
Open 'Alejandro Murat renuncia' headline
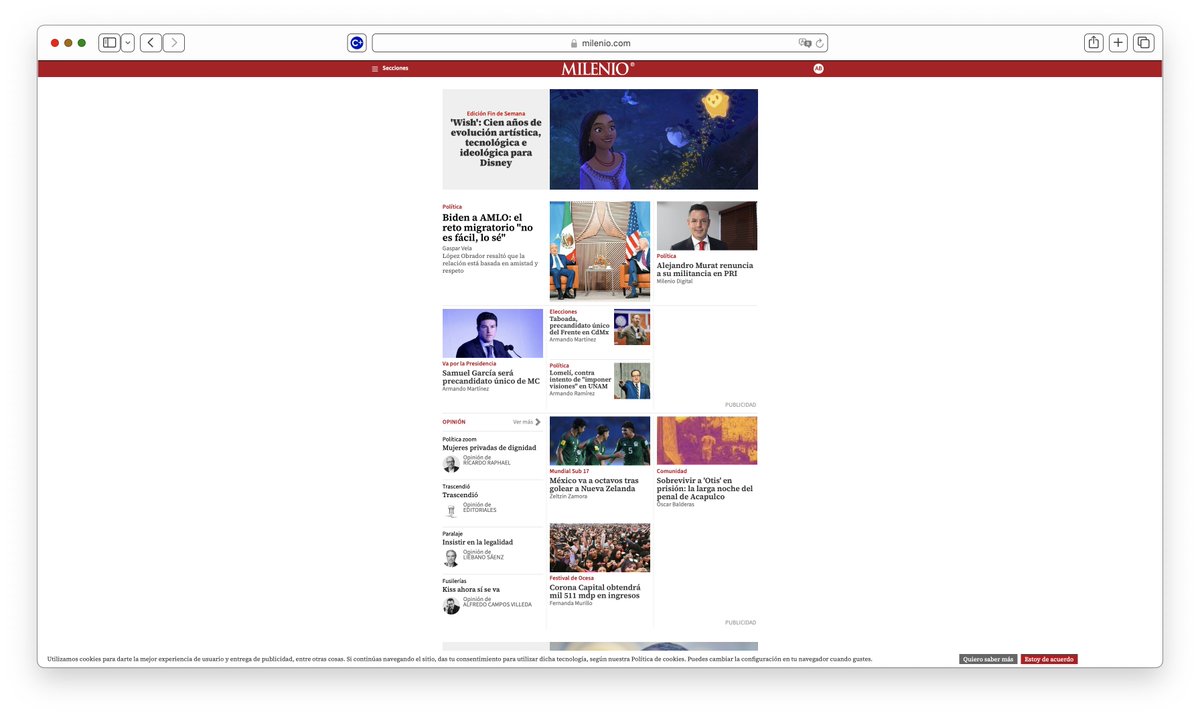[705, 269]
